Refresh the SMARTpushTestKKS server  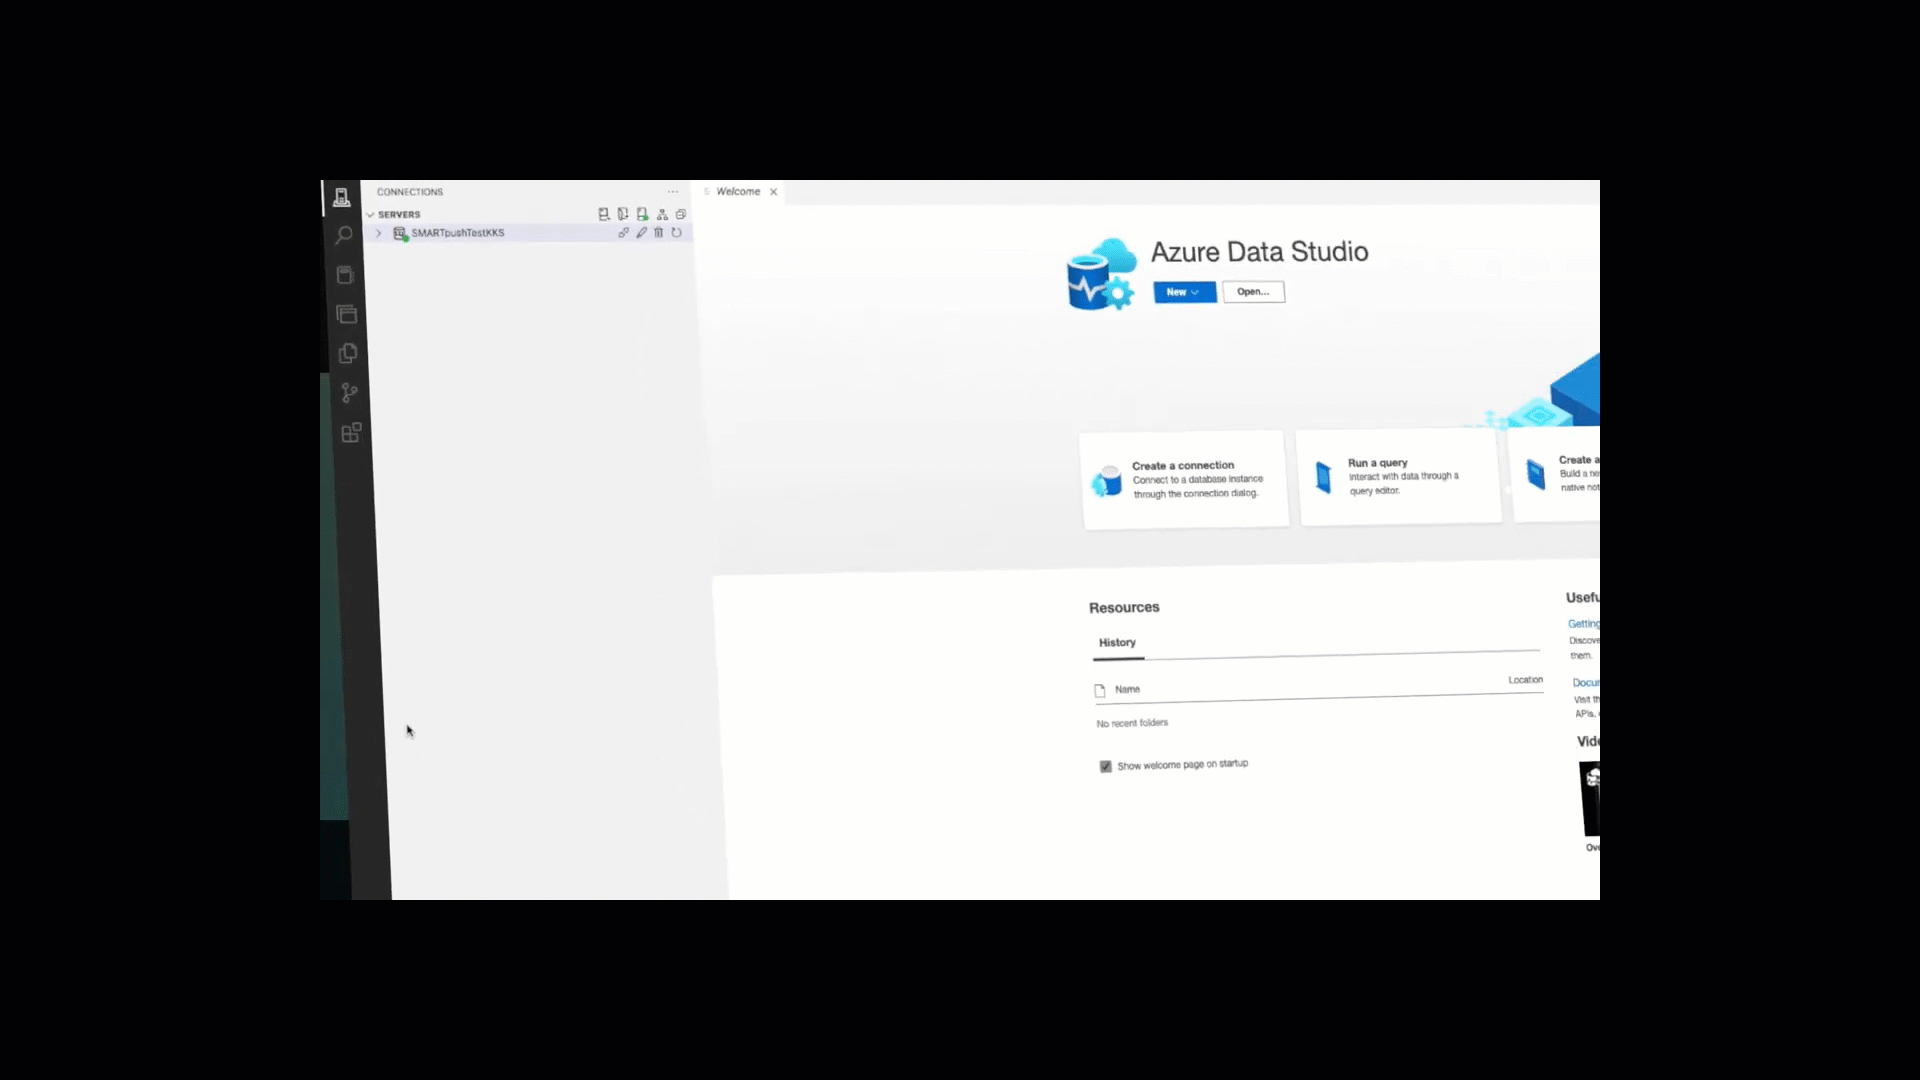(677, 232)
